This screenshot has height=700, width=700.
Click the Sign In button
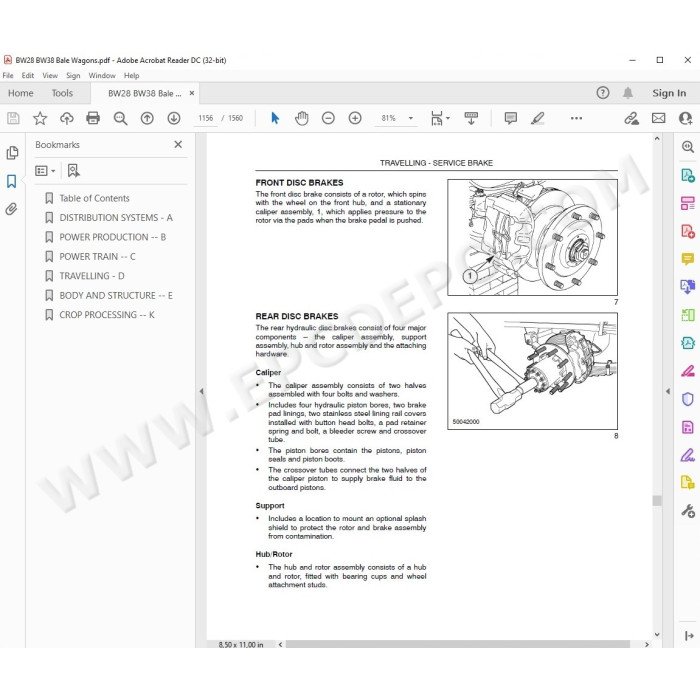(x=669, y=93)
